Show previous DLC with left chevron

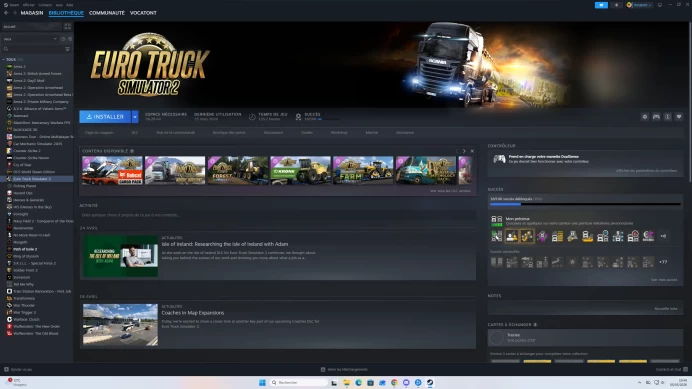(x=457, y=151)
